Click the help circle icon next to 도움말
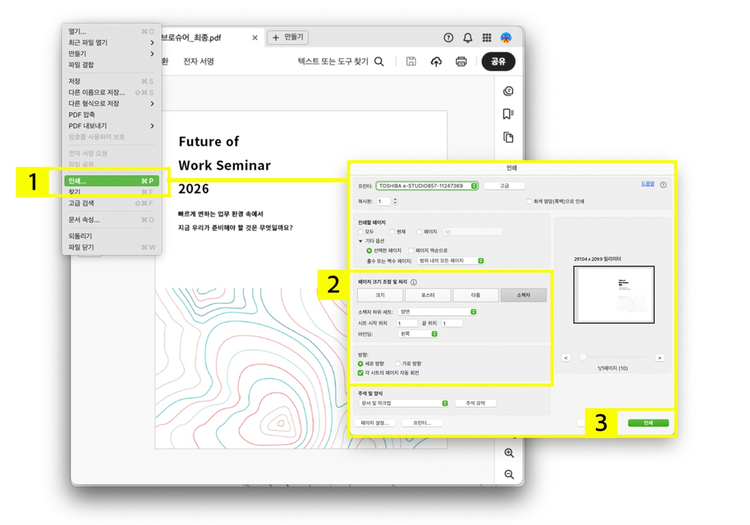Viewport: 750px width, 525px height. click(663, 185)
